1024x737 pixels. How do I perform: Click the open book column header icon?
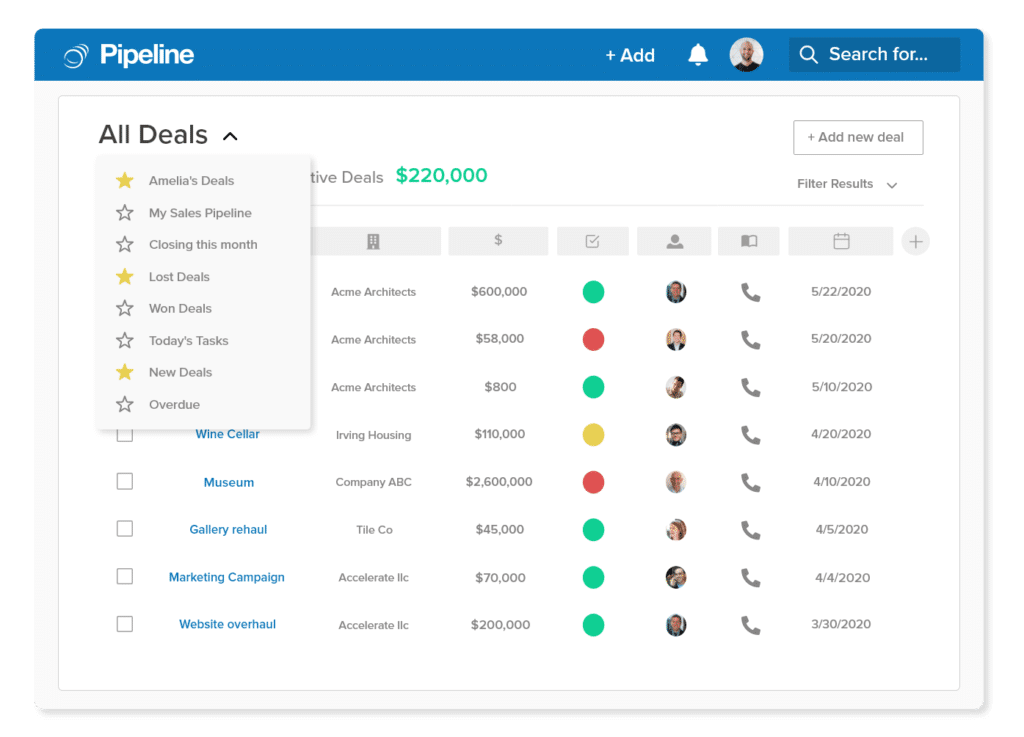(x=749, y=241)
